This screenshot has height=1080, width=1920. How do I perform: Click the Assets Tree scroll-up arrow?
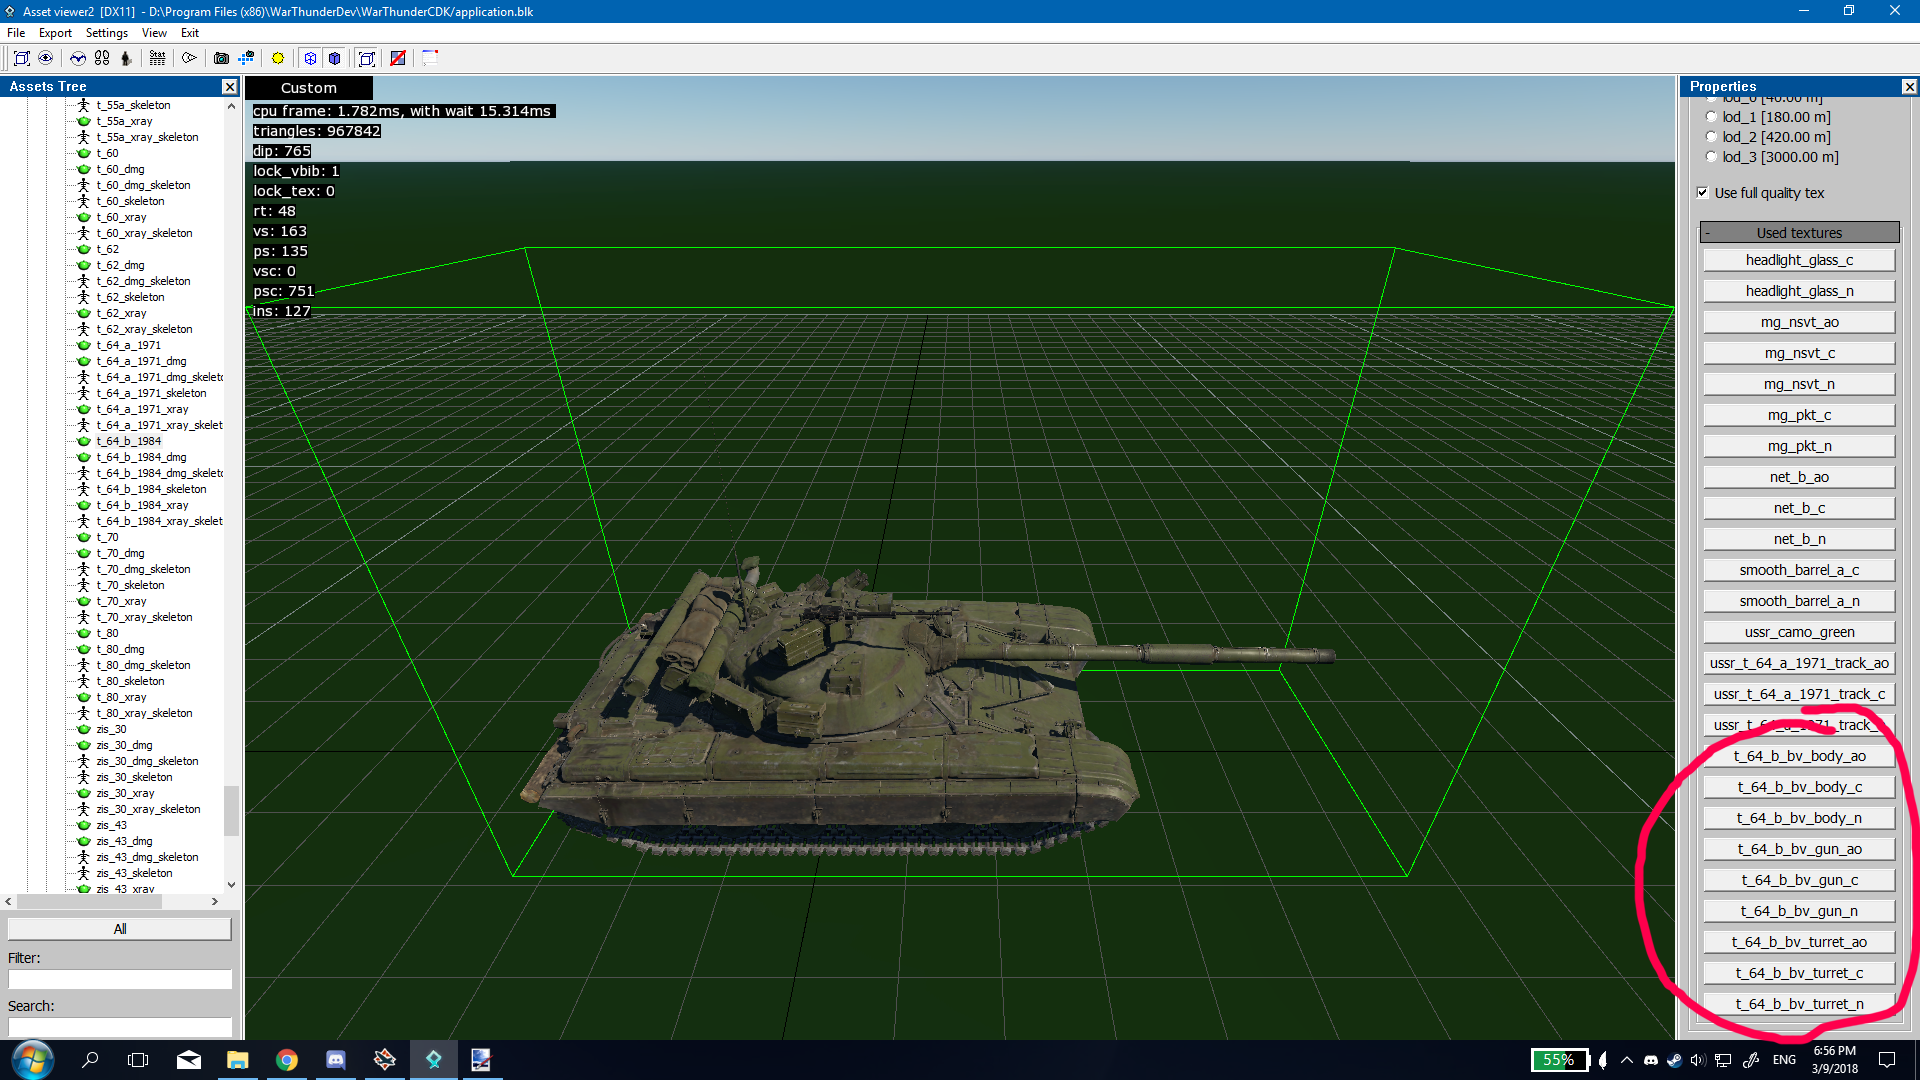click(231, 106)
